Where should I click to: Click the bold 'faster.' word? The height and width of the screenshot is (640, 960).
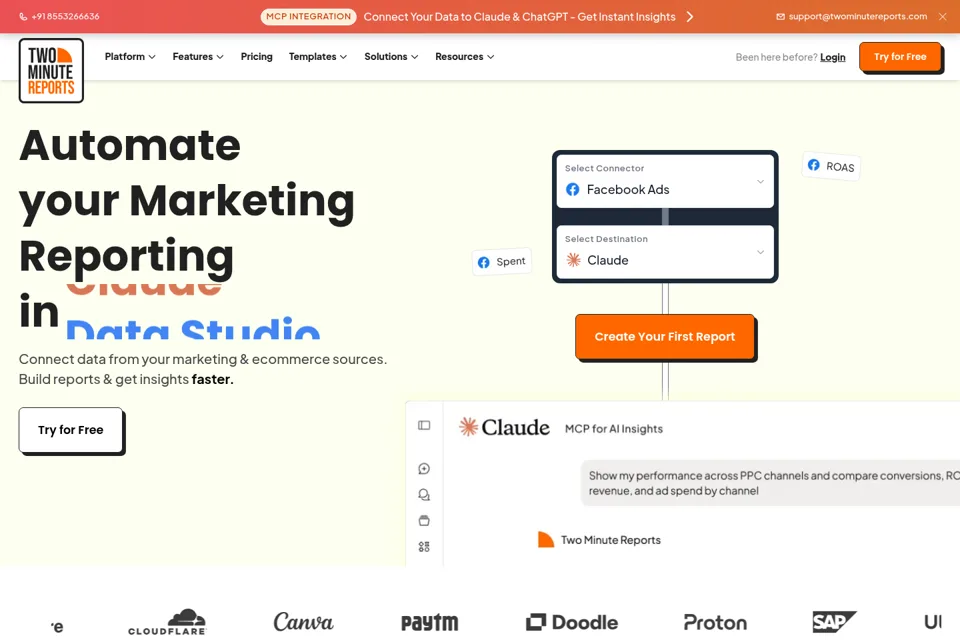[212, 379]
